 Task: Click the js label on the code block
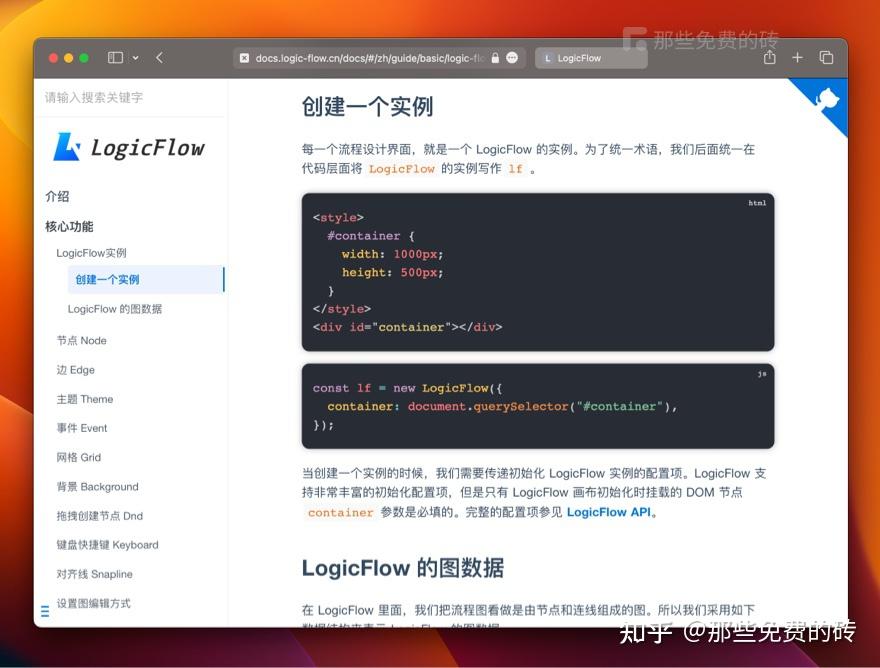(x=762, y=374)
